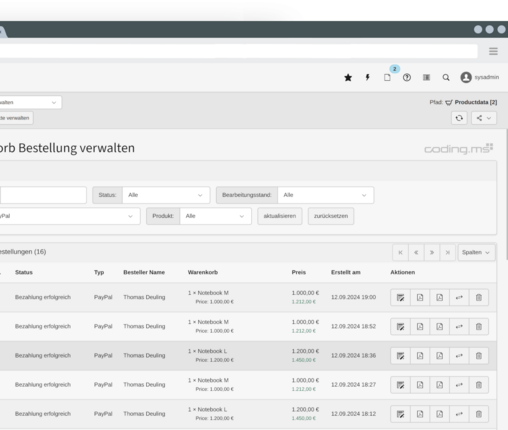This screenshot has width=508, height=430.
Task: Click the refresh reload button
Action: click(459, 118)
